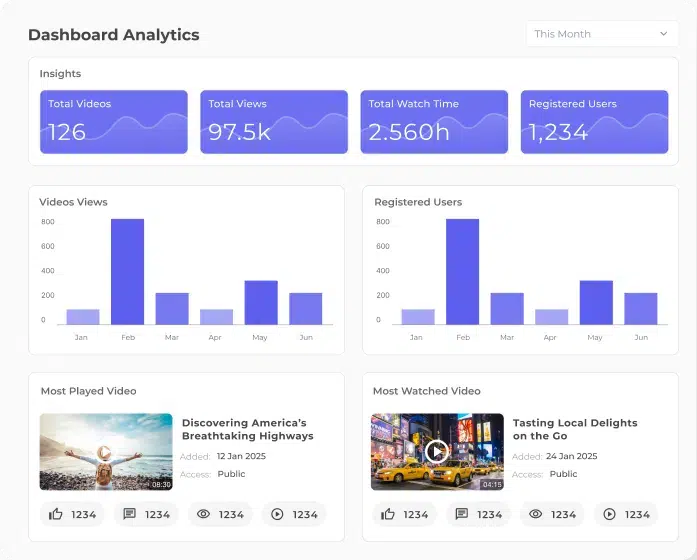Image resolution: width=697 pixels, height=560 pixels.
Task: Click the Feb bar in Videos Views chart
Action: (x=127, y=272)
